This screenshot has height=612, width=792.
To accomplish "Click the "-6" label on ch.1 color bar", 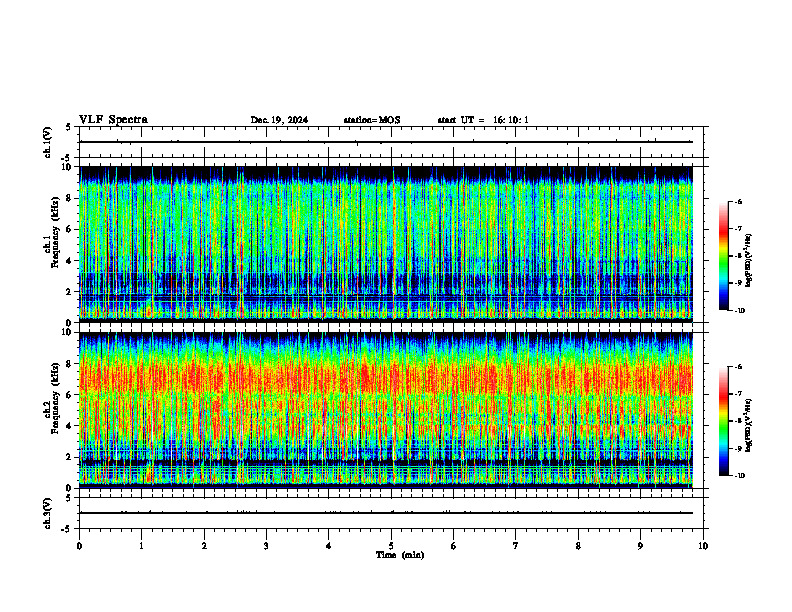I will point(738,201).
